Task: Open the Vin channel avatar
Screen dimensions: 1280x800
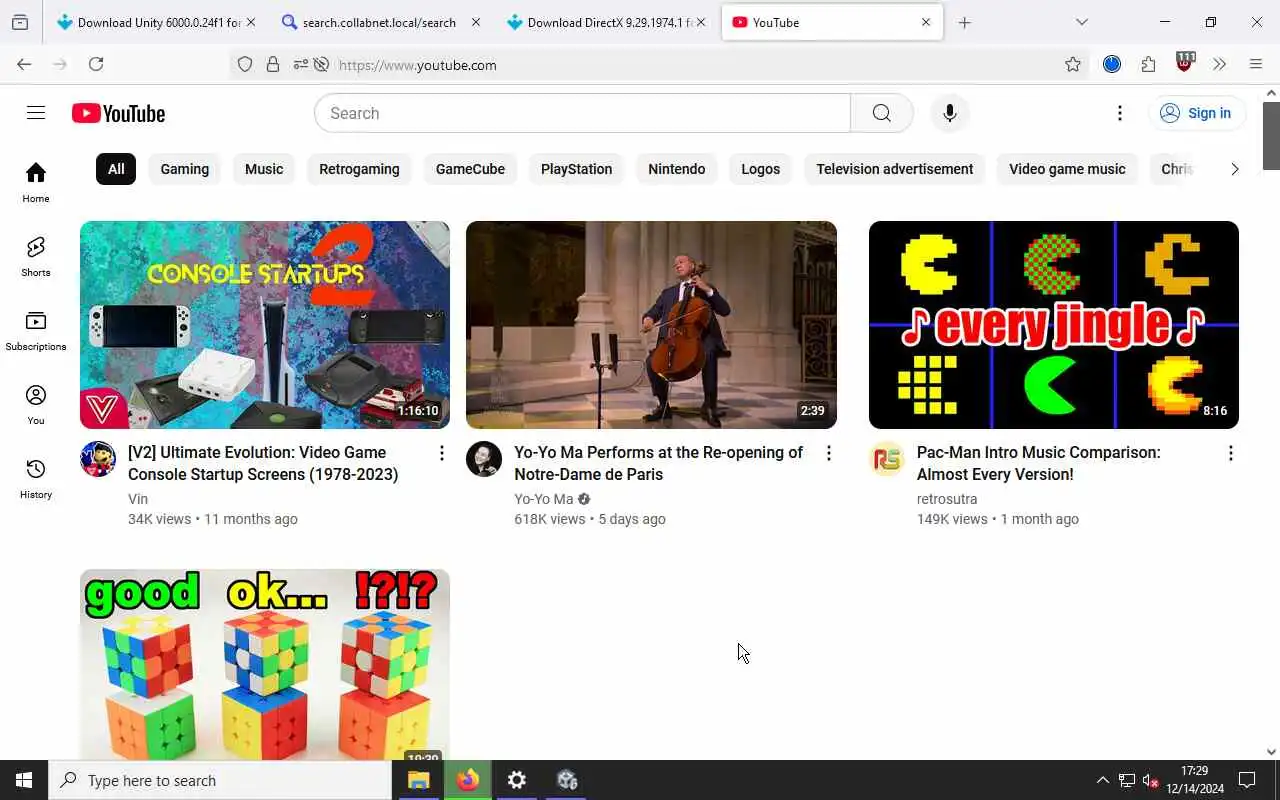Action: click(x=98, y=459)
